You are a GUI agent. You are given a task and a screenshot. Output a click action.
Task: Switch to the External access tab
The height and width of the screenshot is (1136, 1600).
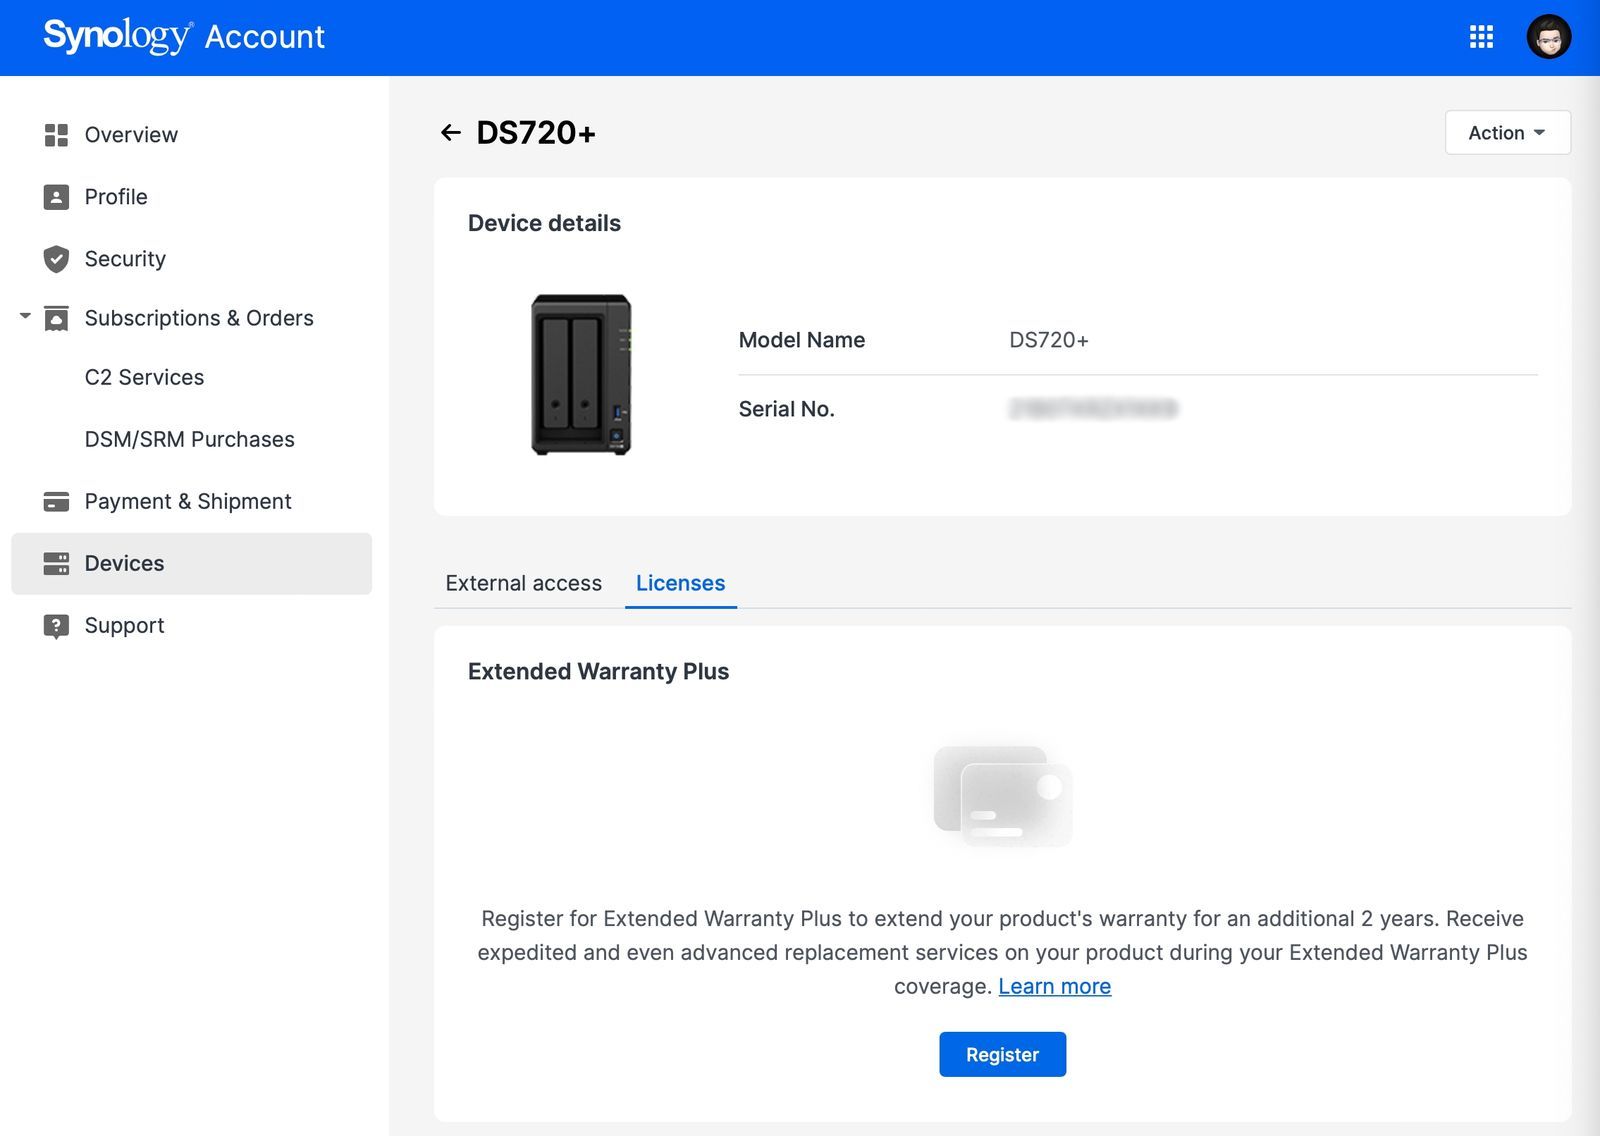pos(524,583)
